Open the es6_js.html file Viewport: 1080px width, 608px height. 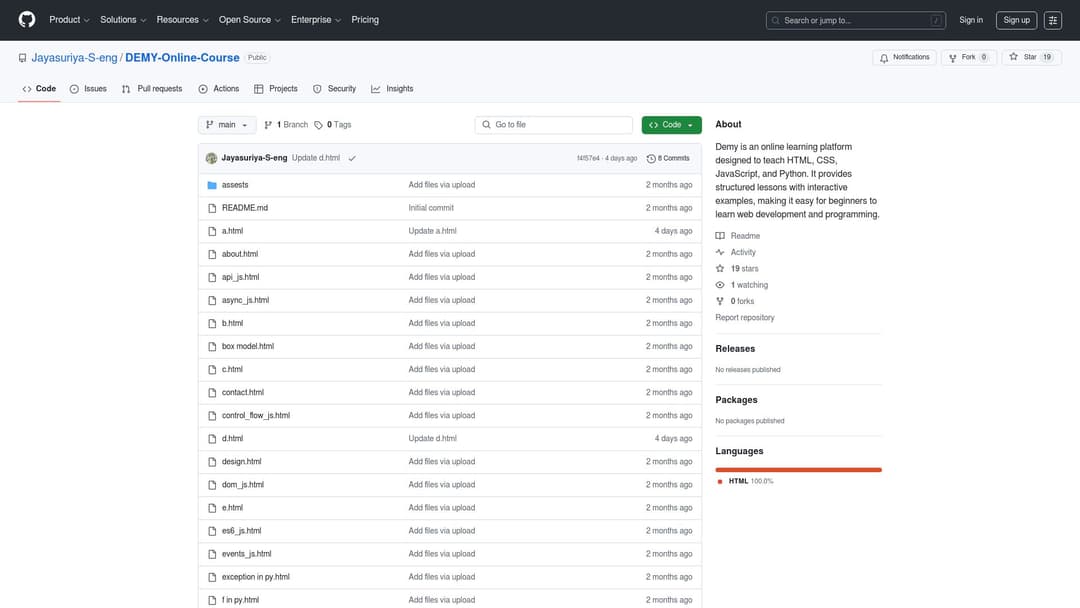(241, 531)
